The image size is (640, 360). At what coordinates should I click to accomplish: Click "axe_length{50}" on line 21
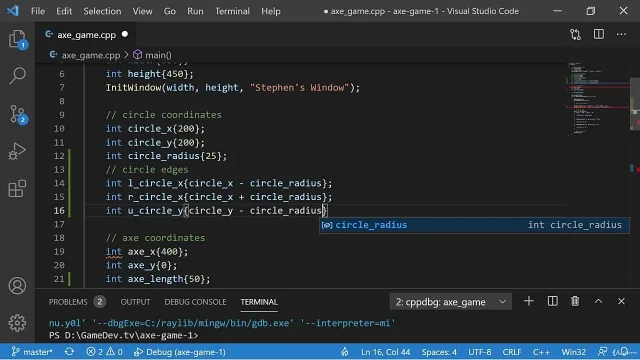point(167,279)
